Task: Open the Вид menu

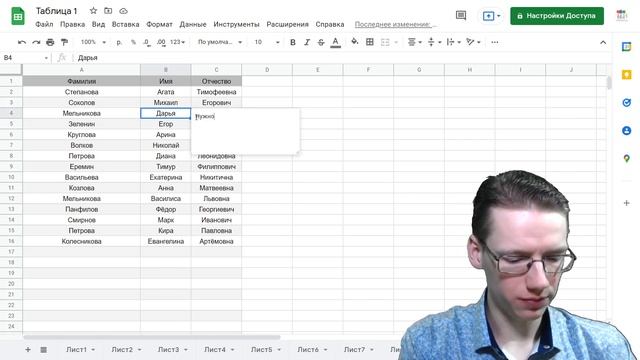Action: point(98,24)
